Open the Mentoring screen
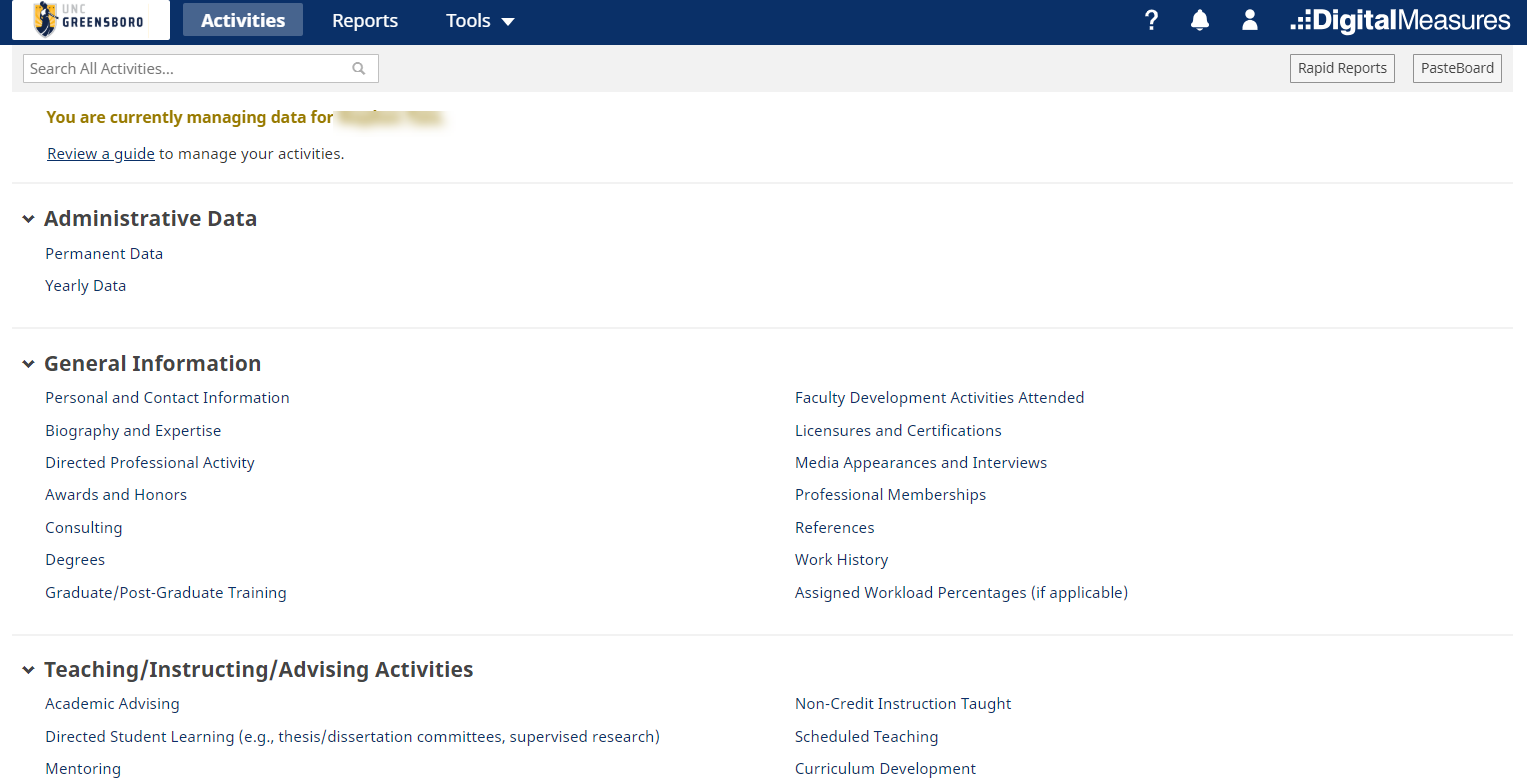This screenshot has height=778, width=1527. point(83,769)
